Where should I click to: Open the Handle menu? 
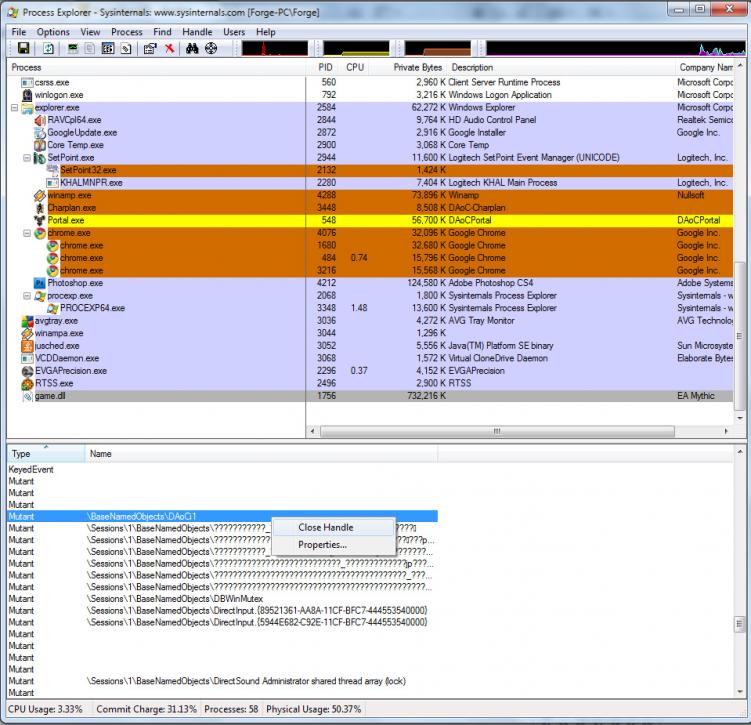pos(197,32)
